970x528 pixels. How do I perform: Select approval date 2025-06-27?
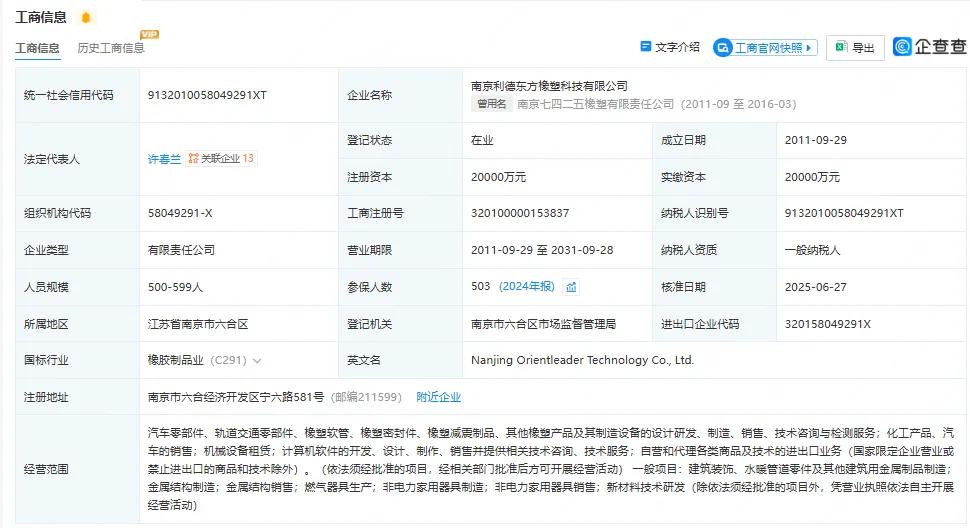(x=815, y=287)
